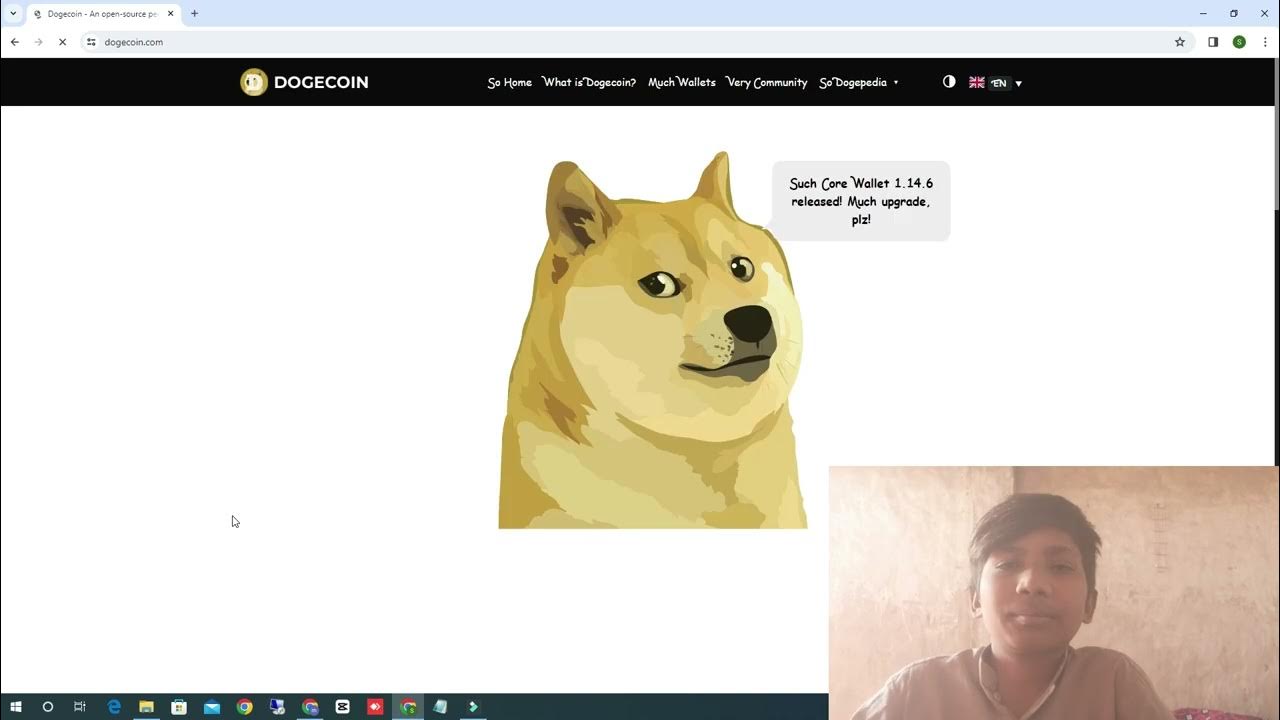
Task: Open the Mail app in taskbar
Action: [x=212, y=707]
